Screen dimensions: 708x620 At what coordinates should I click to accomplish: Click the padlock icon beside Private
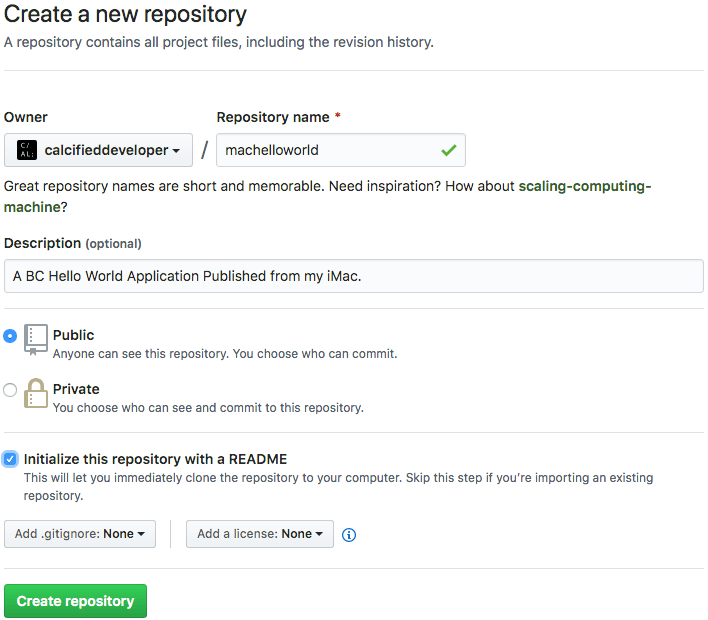(x=36, y=394)
